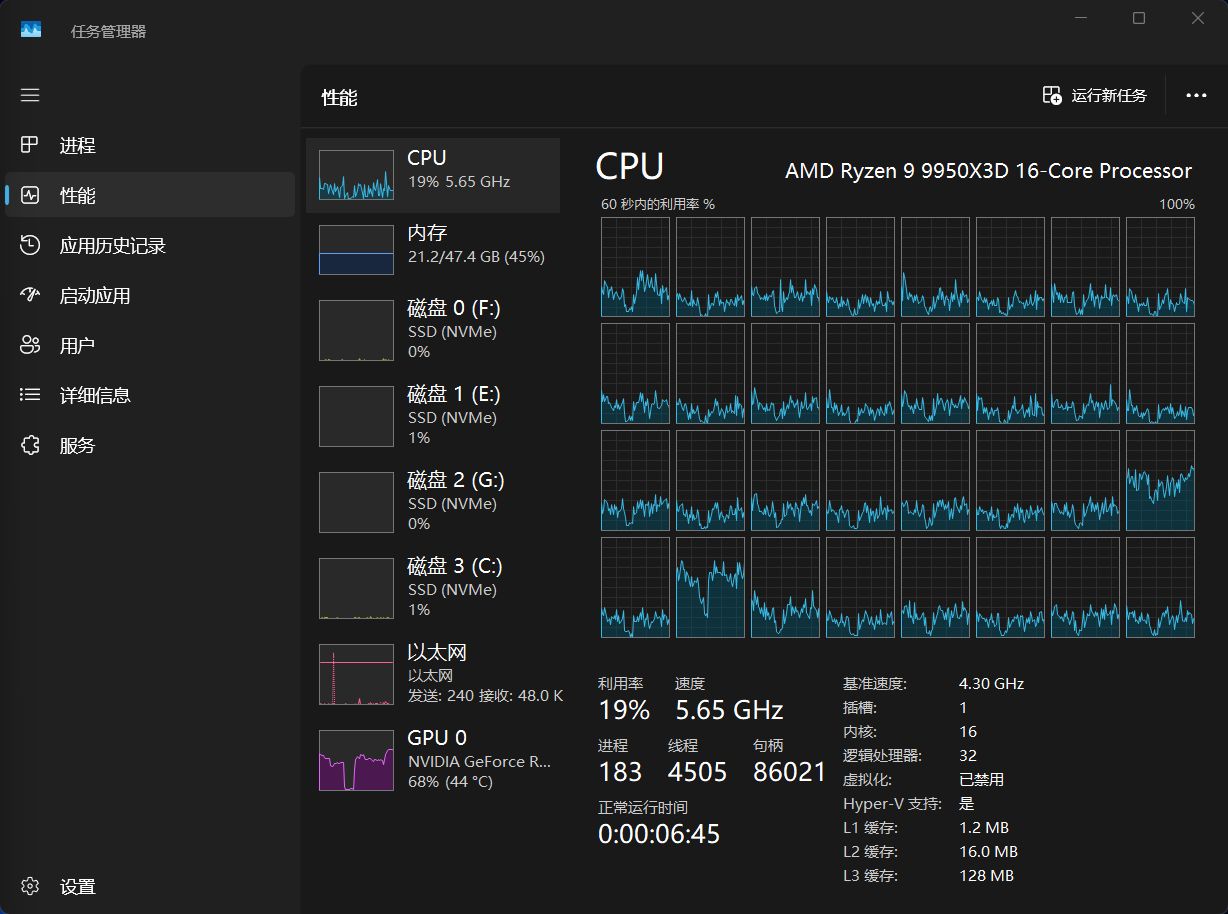The width and height of the screenshot is (1228, 914).
Task: Open 设置 settings gear icon
Action: tap(30, 886)
